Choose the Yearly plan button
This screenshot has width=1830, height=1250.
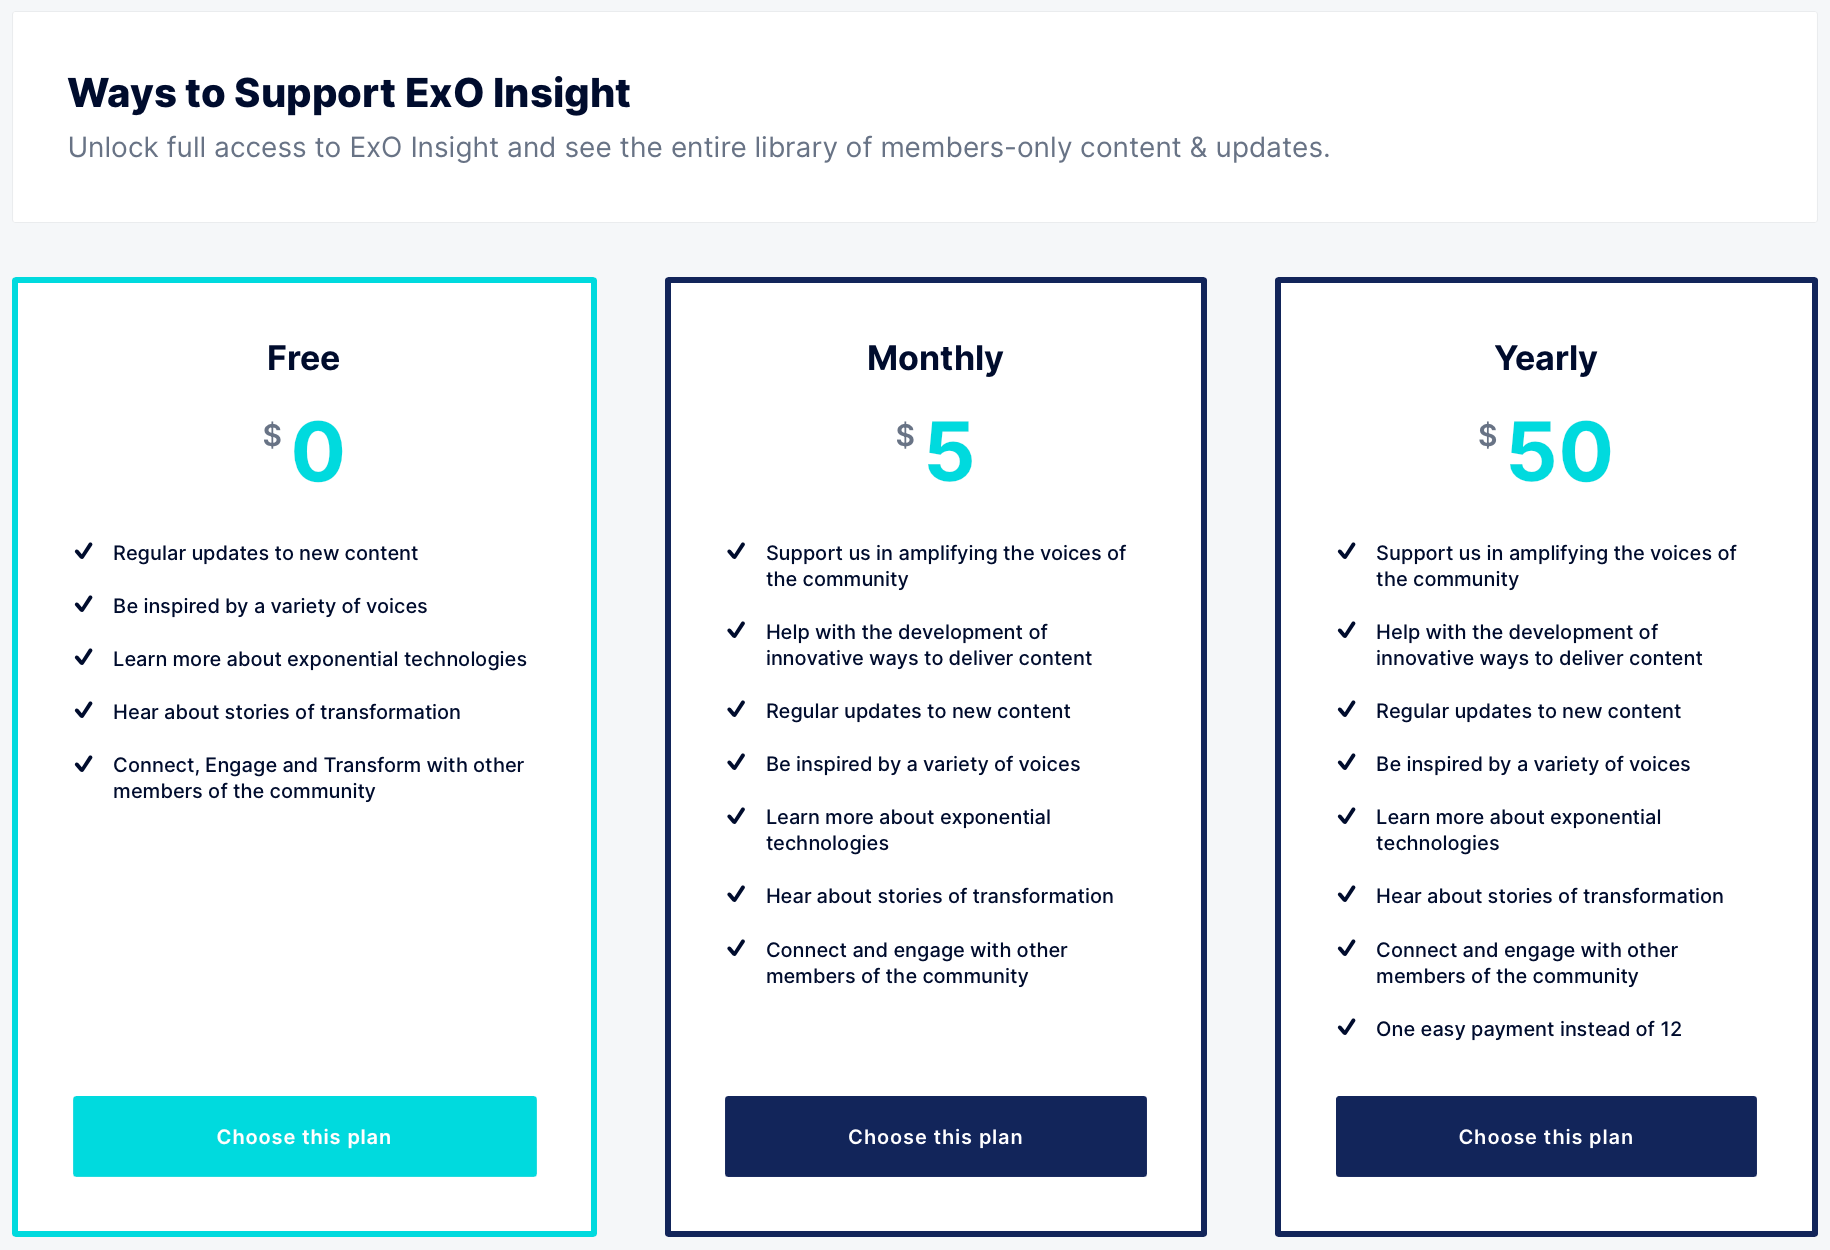pos(1546,1136)
